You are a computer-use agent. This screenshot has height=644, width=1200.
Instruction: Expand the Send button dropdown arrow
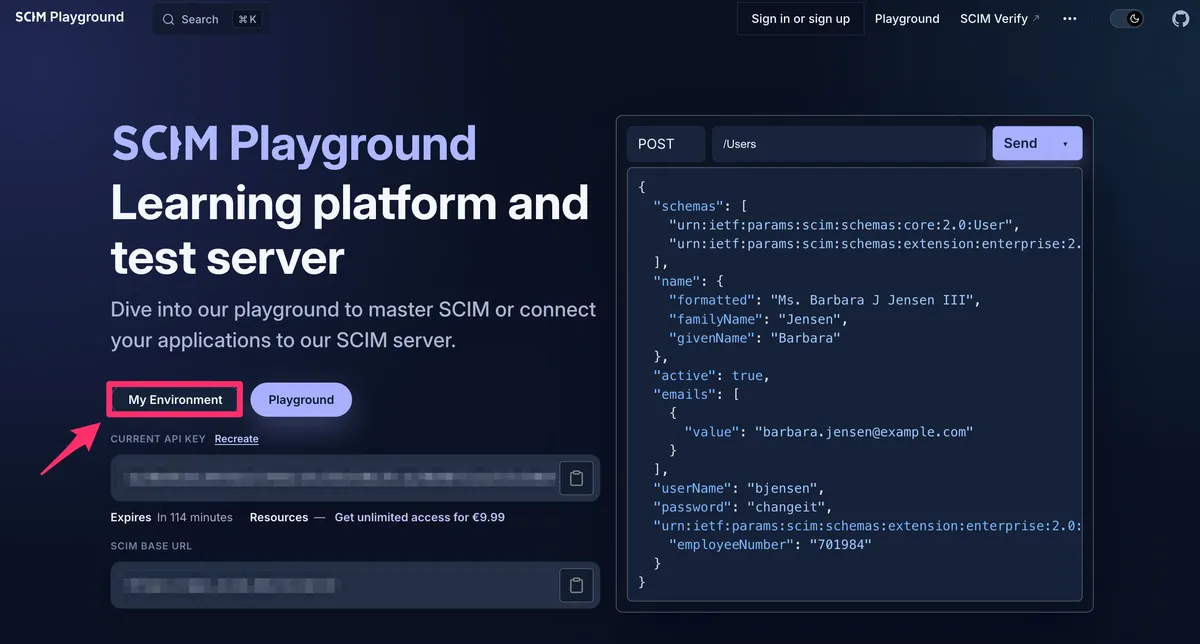tap(1065, 144)
